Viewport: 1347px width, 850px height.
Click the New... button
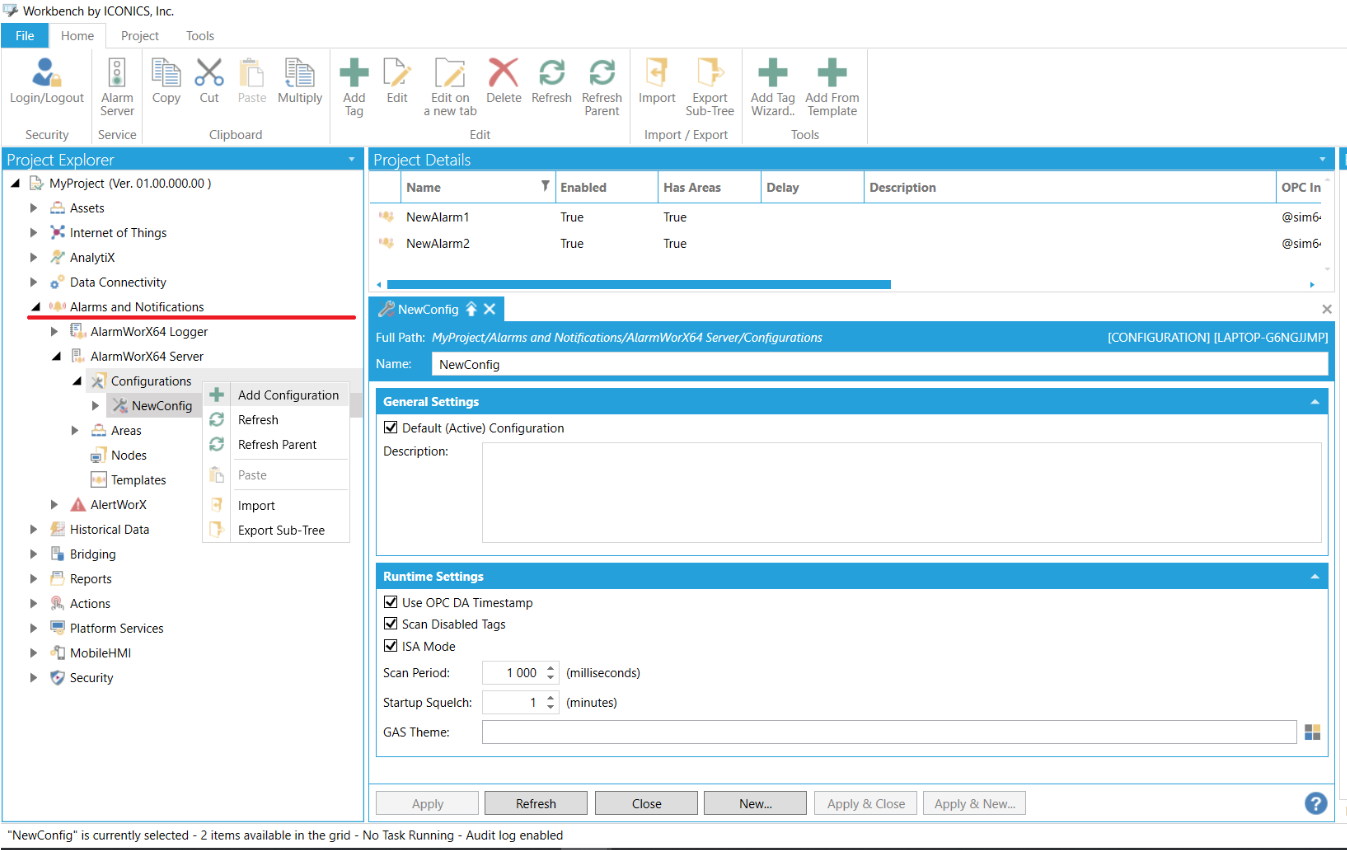coord(755,803)
